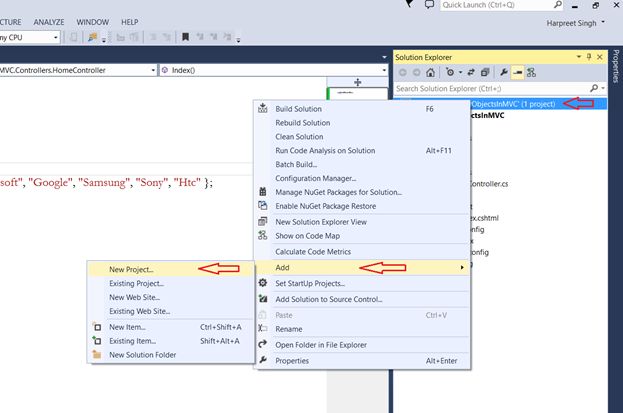Click the Forward arrow in Solution Explorer toolbar
Image resolution: width=623 pixels, height=413 pixels.
416,72
